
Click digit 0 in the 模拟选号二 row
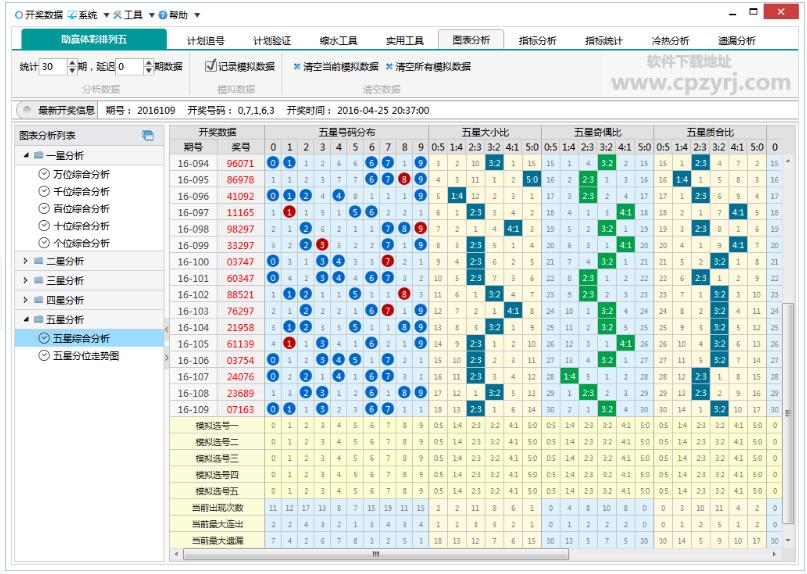coord(273,442)
